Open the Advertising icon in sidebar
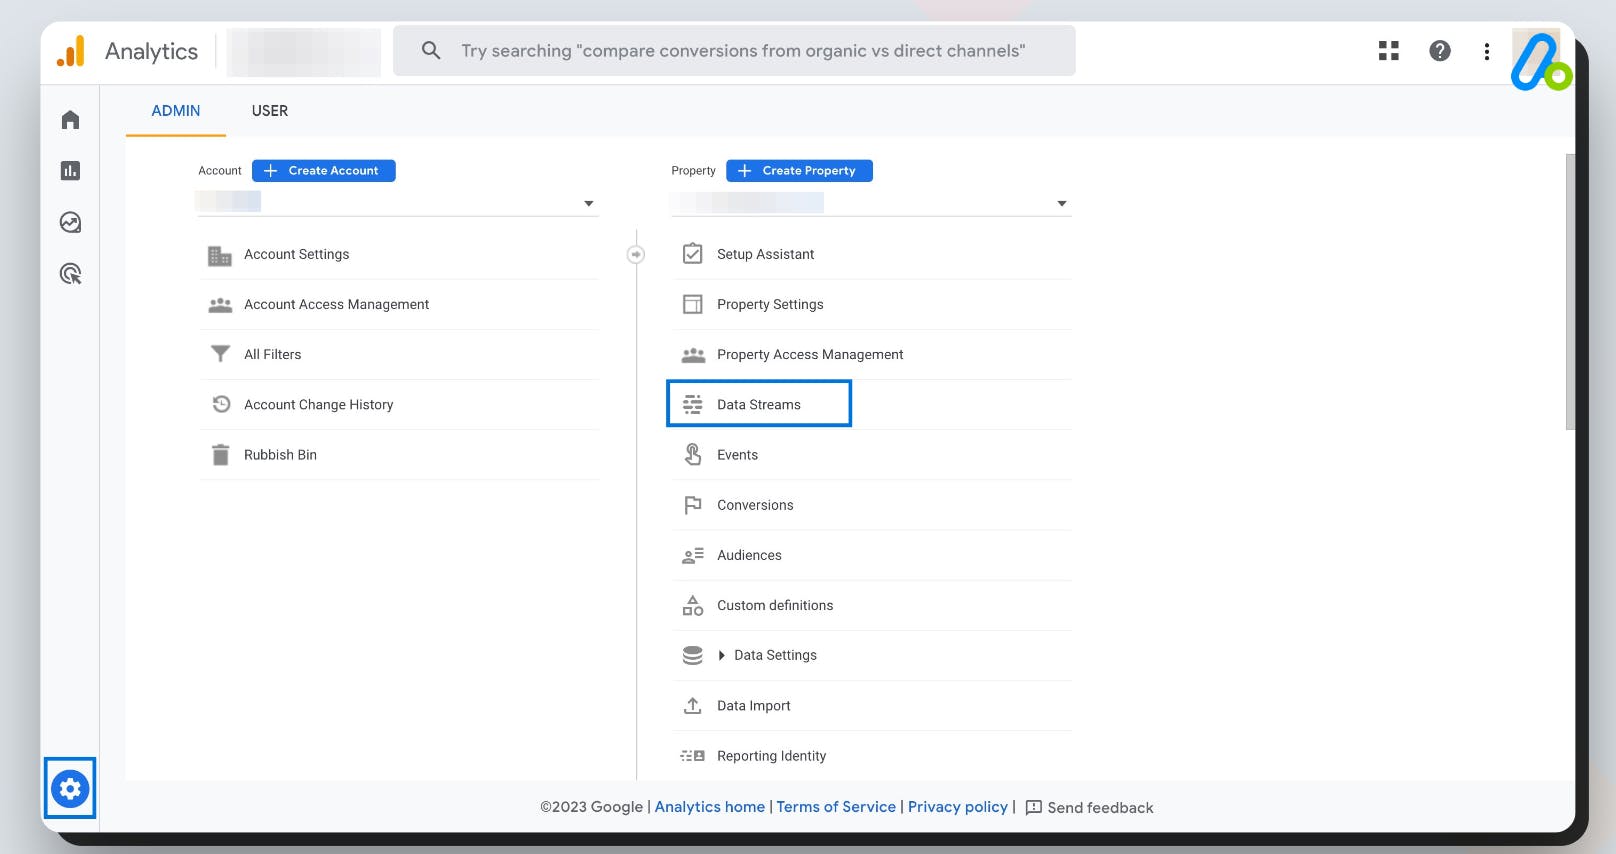 pos(70,274)
